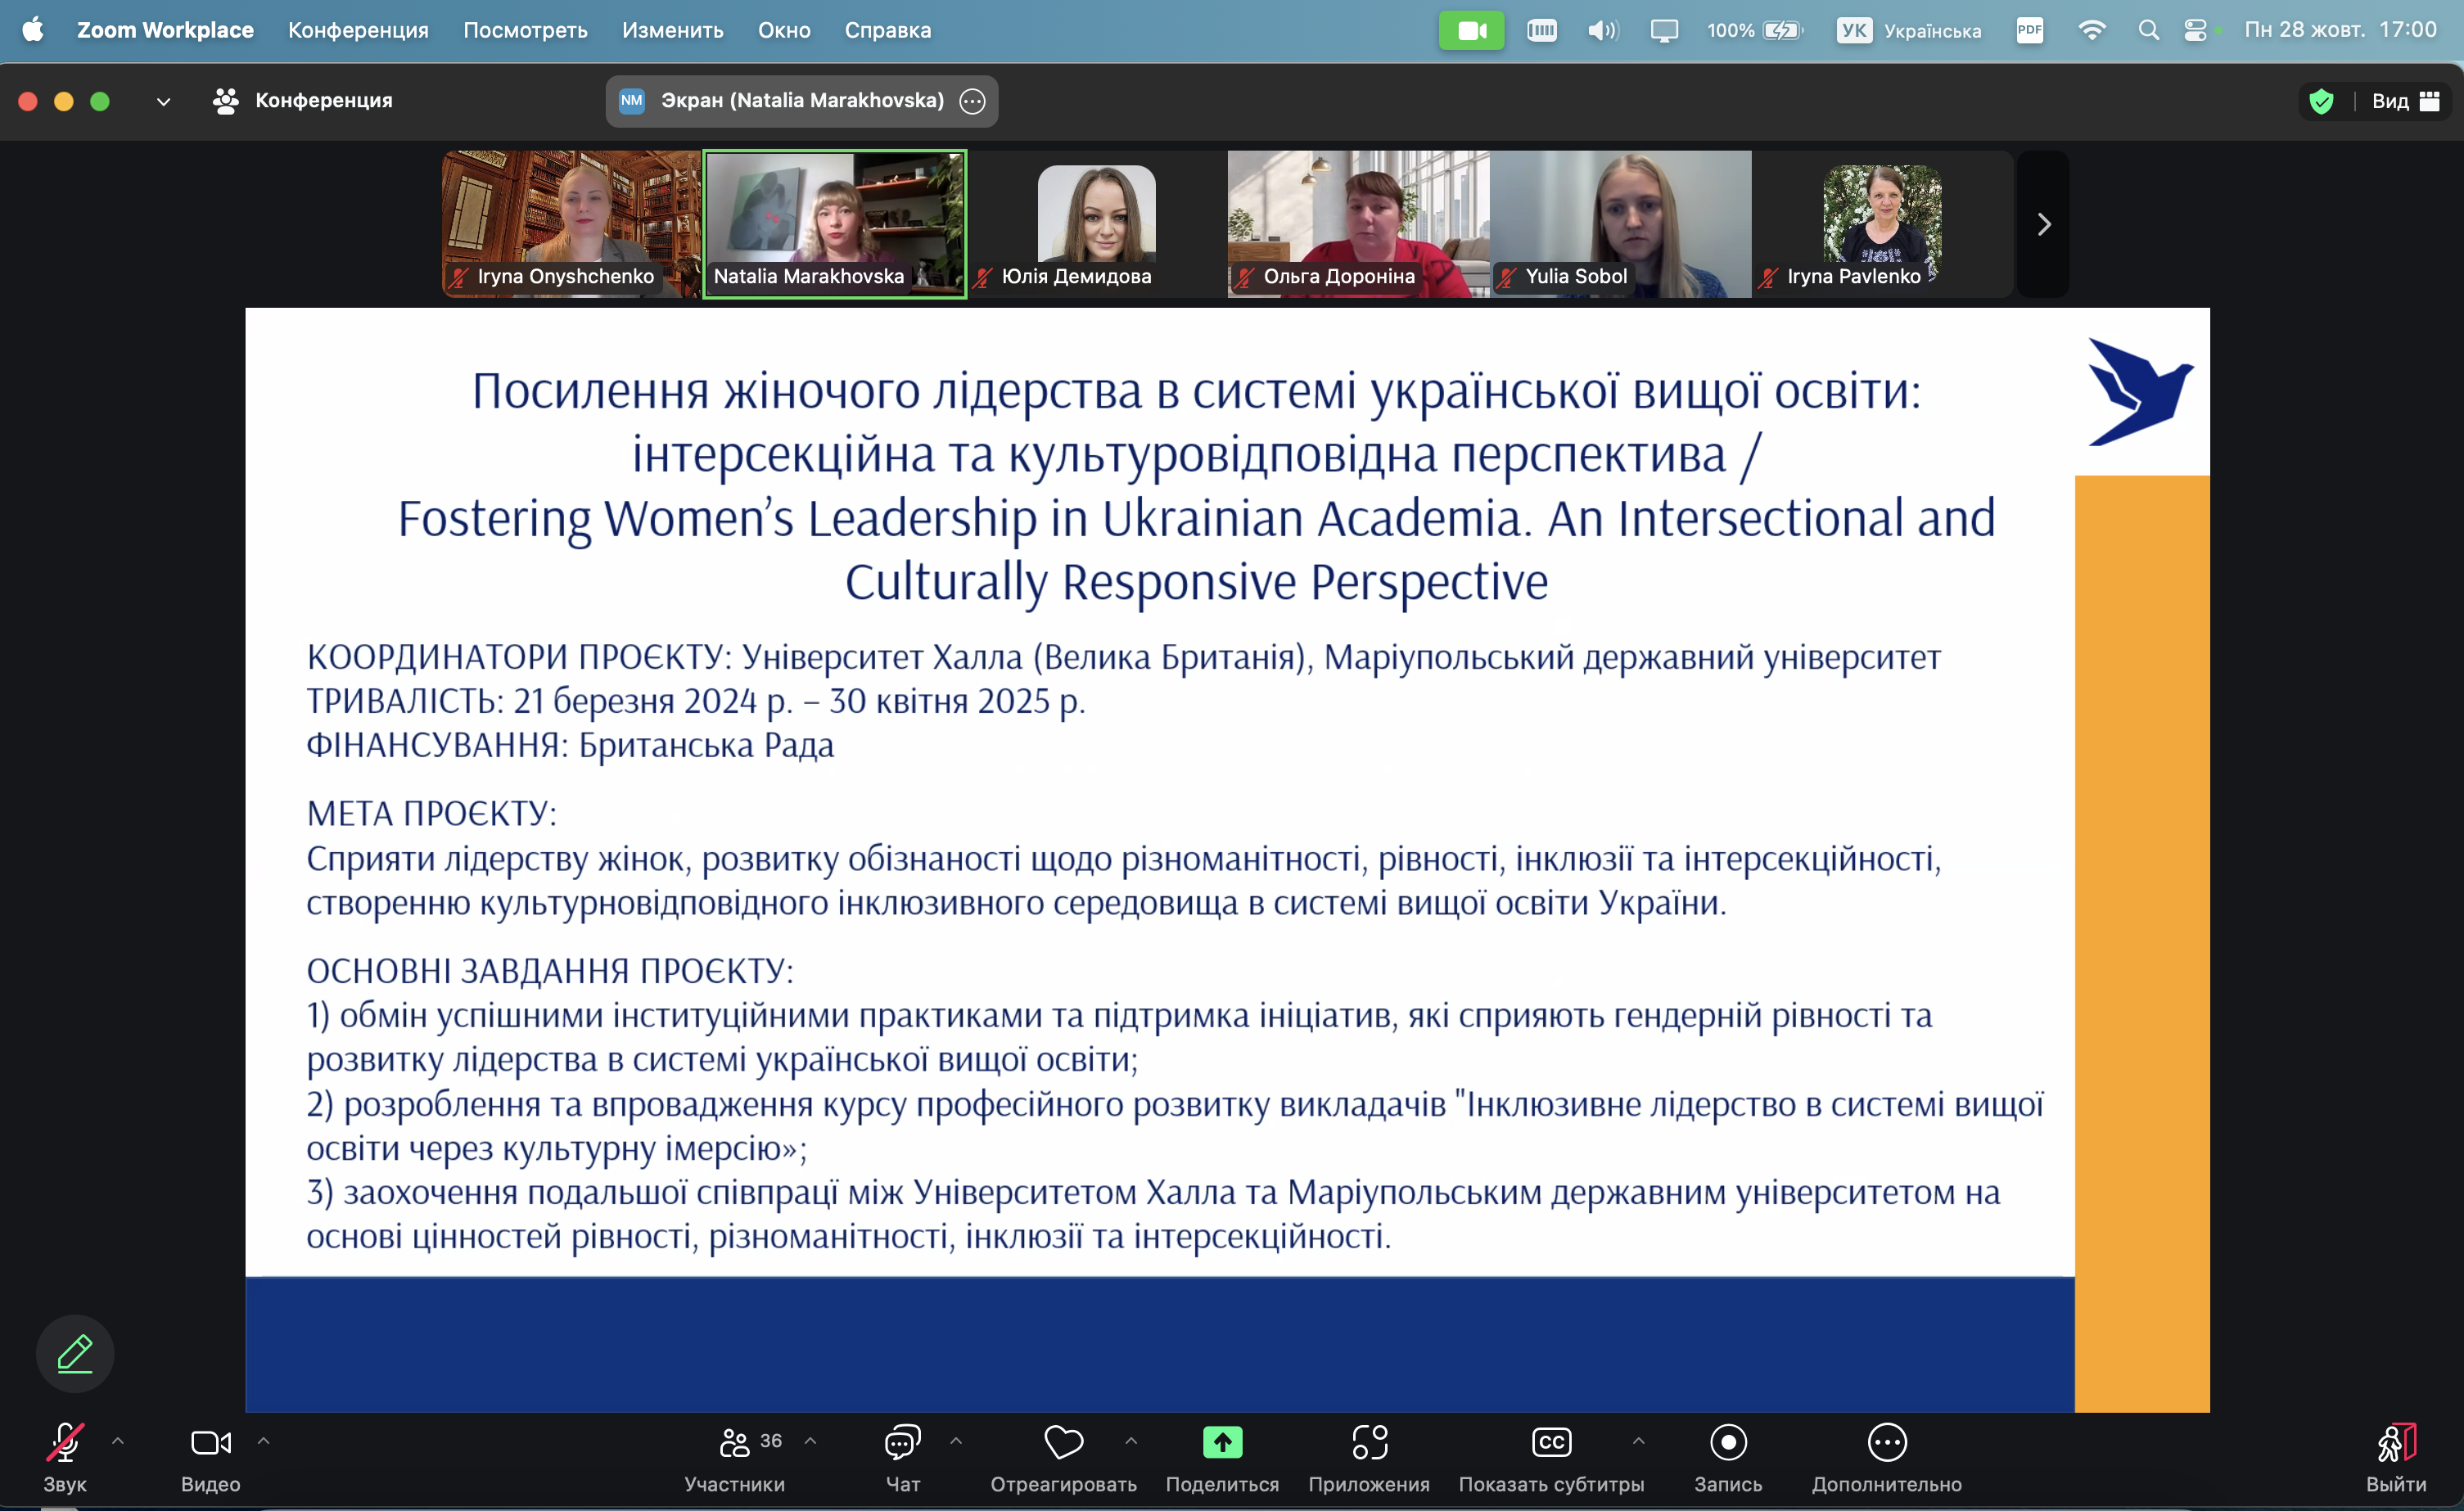The width and height of the screenshot is (2464, 1511).
Task: Open the Окно menu
Action: click(784, 30)
